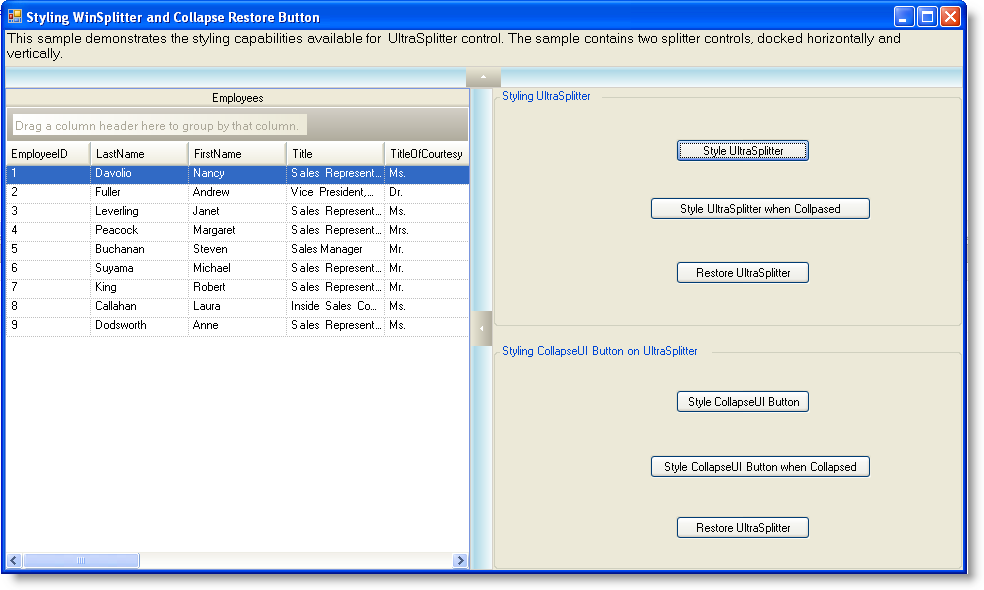
Task: Click the Employees grid caption header
Action: (x=238, y=98)
